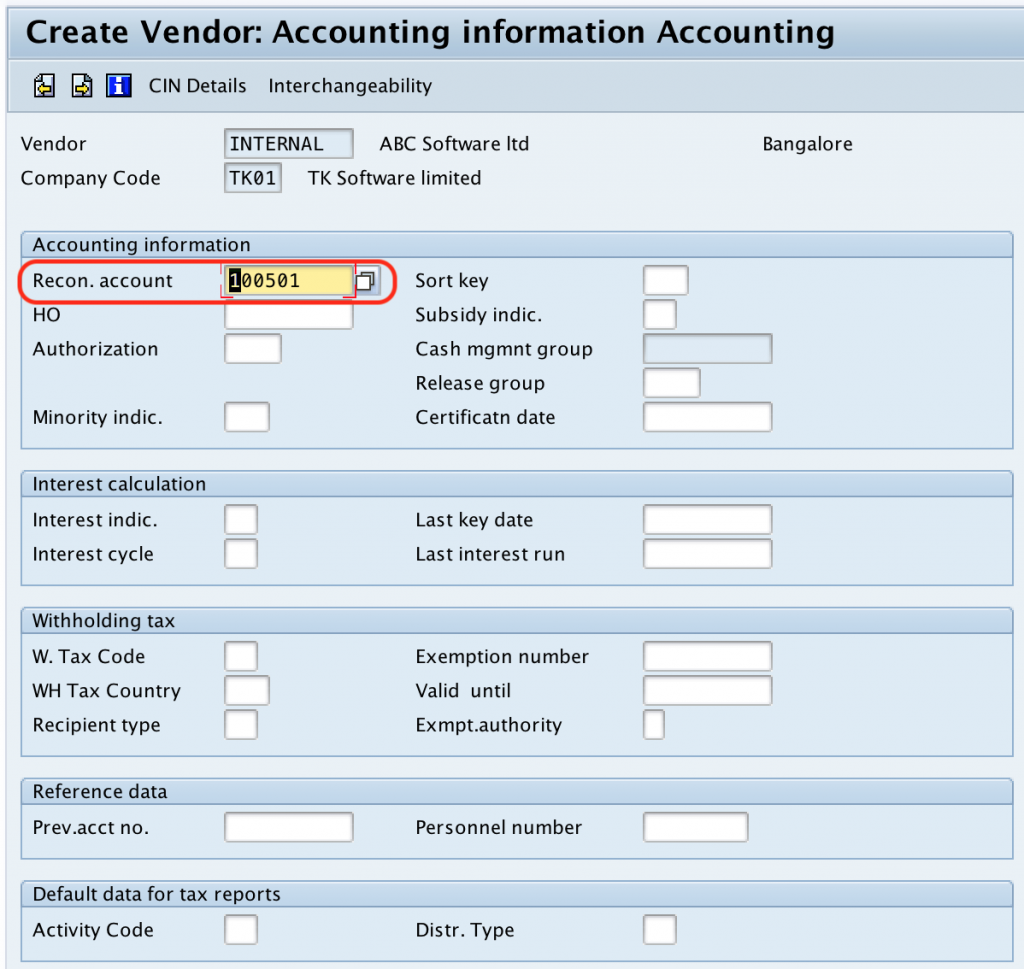Click the Prev.acct no. input field
The image size is (1024, 969).
pyautogui.click(x=288, y=827)
